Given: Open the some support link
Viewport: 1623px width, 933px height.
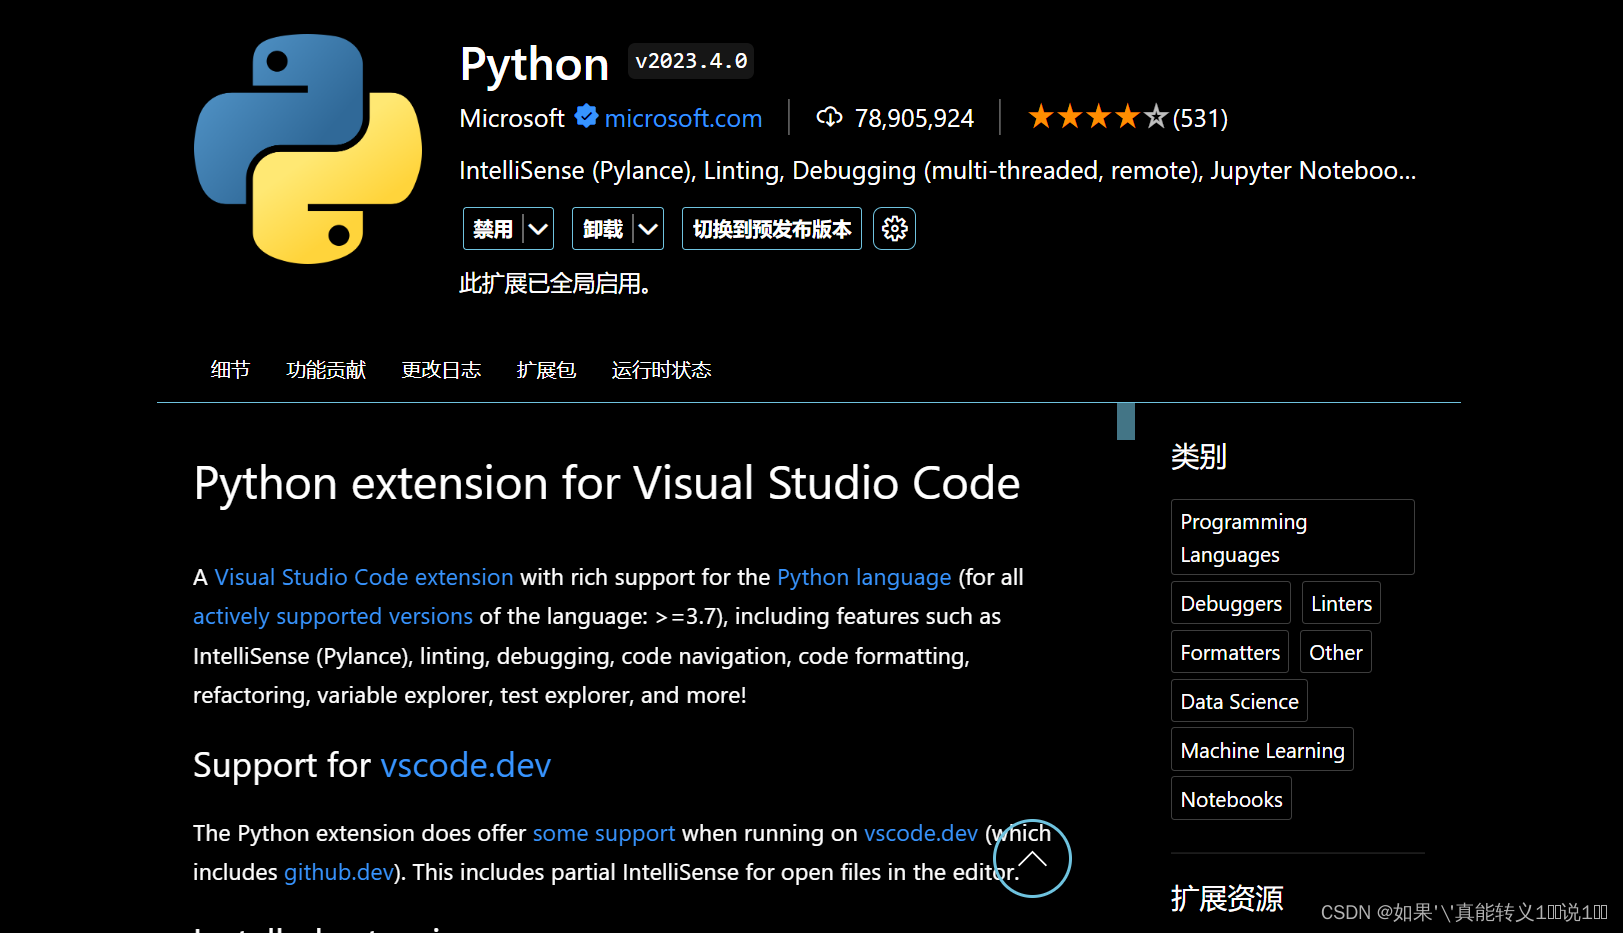Looking at the screenshot, I should coord(604,833).
